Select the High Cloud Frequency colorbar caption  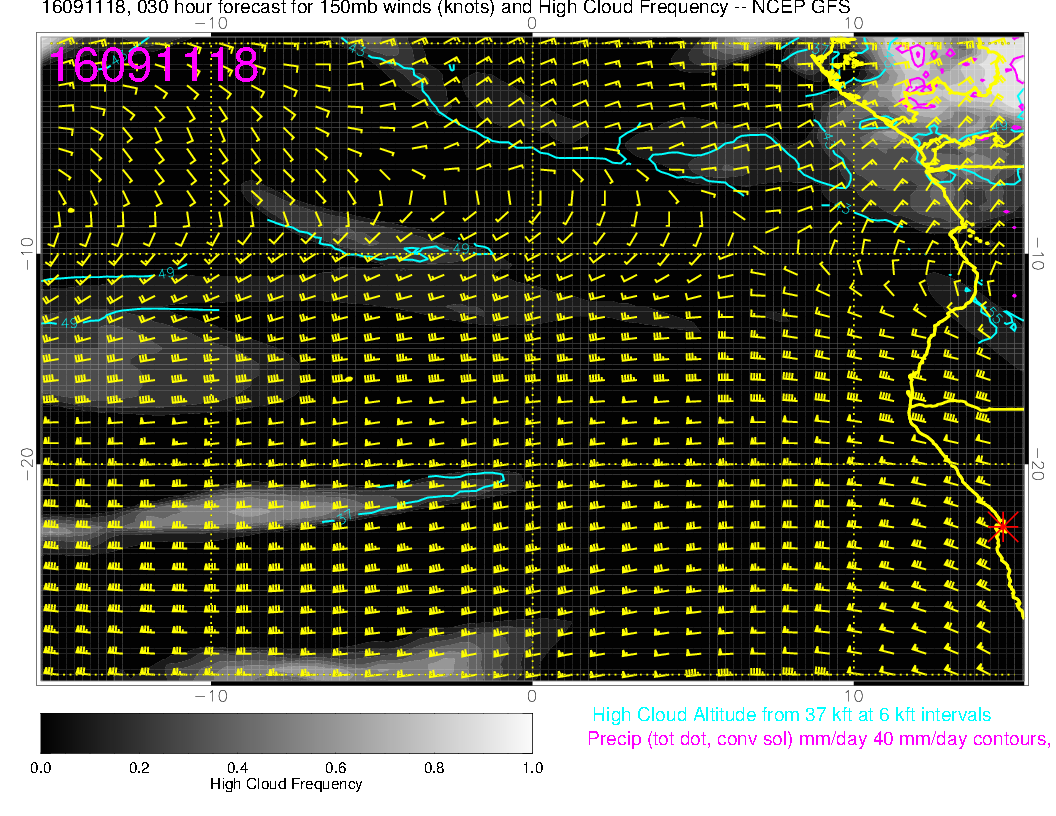[286, 784]
